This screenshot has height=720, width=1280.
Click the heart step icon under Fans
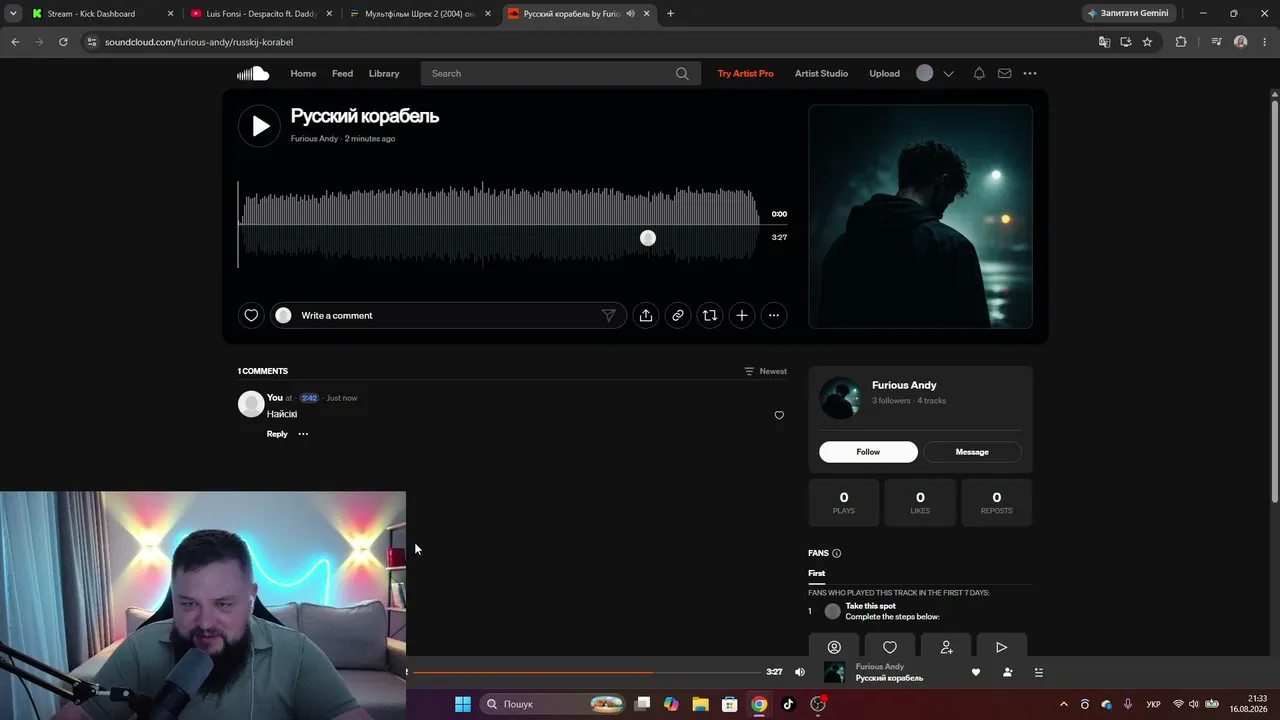click(890, 647)
